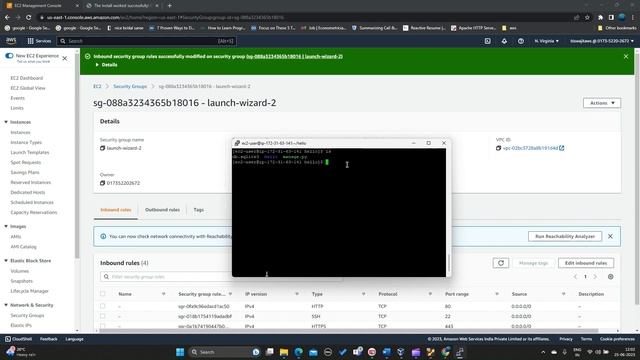
Task: Check the SSH port 22 rule checkbox
Action: click(102, 316)
